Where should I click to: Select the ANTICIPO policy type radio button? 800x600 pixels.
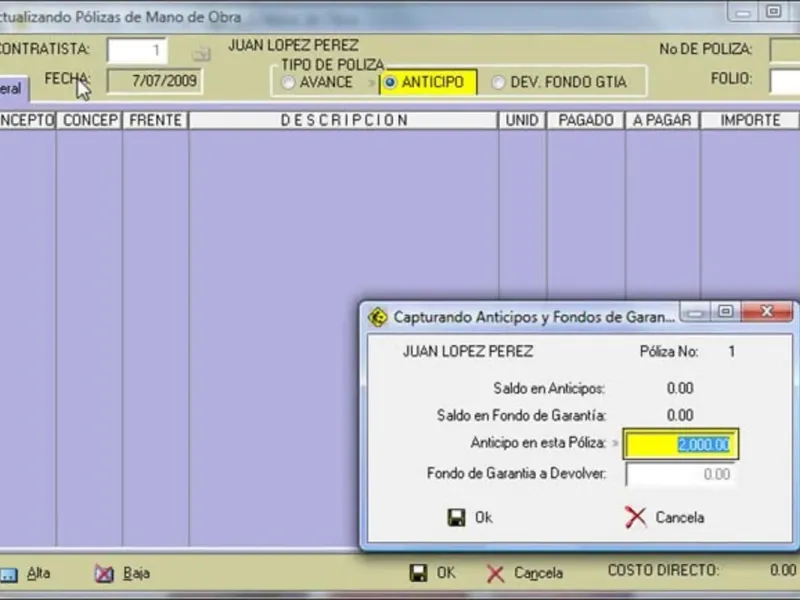(390, 82)
